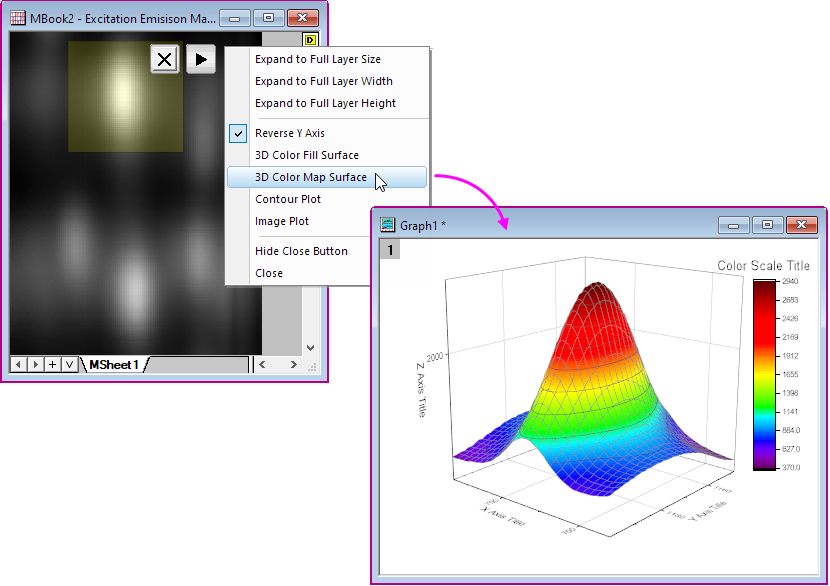Click the yellow D icon at top right of matrix
The height and width of the screenshot is (586, 830).
click(x=310, y=40)
